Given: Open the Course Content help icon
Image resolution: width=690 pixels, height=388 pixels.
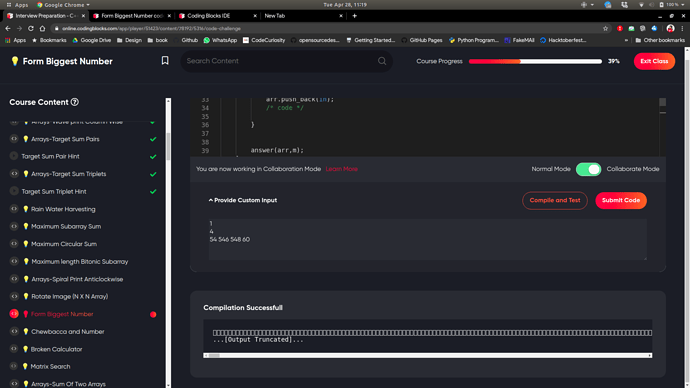Looking at the screenshot, I should [75, 102].
